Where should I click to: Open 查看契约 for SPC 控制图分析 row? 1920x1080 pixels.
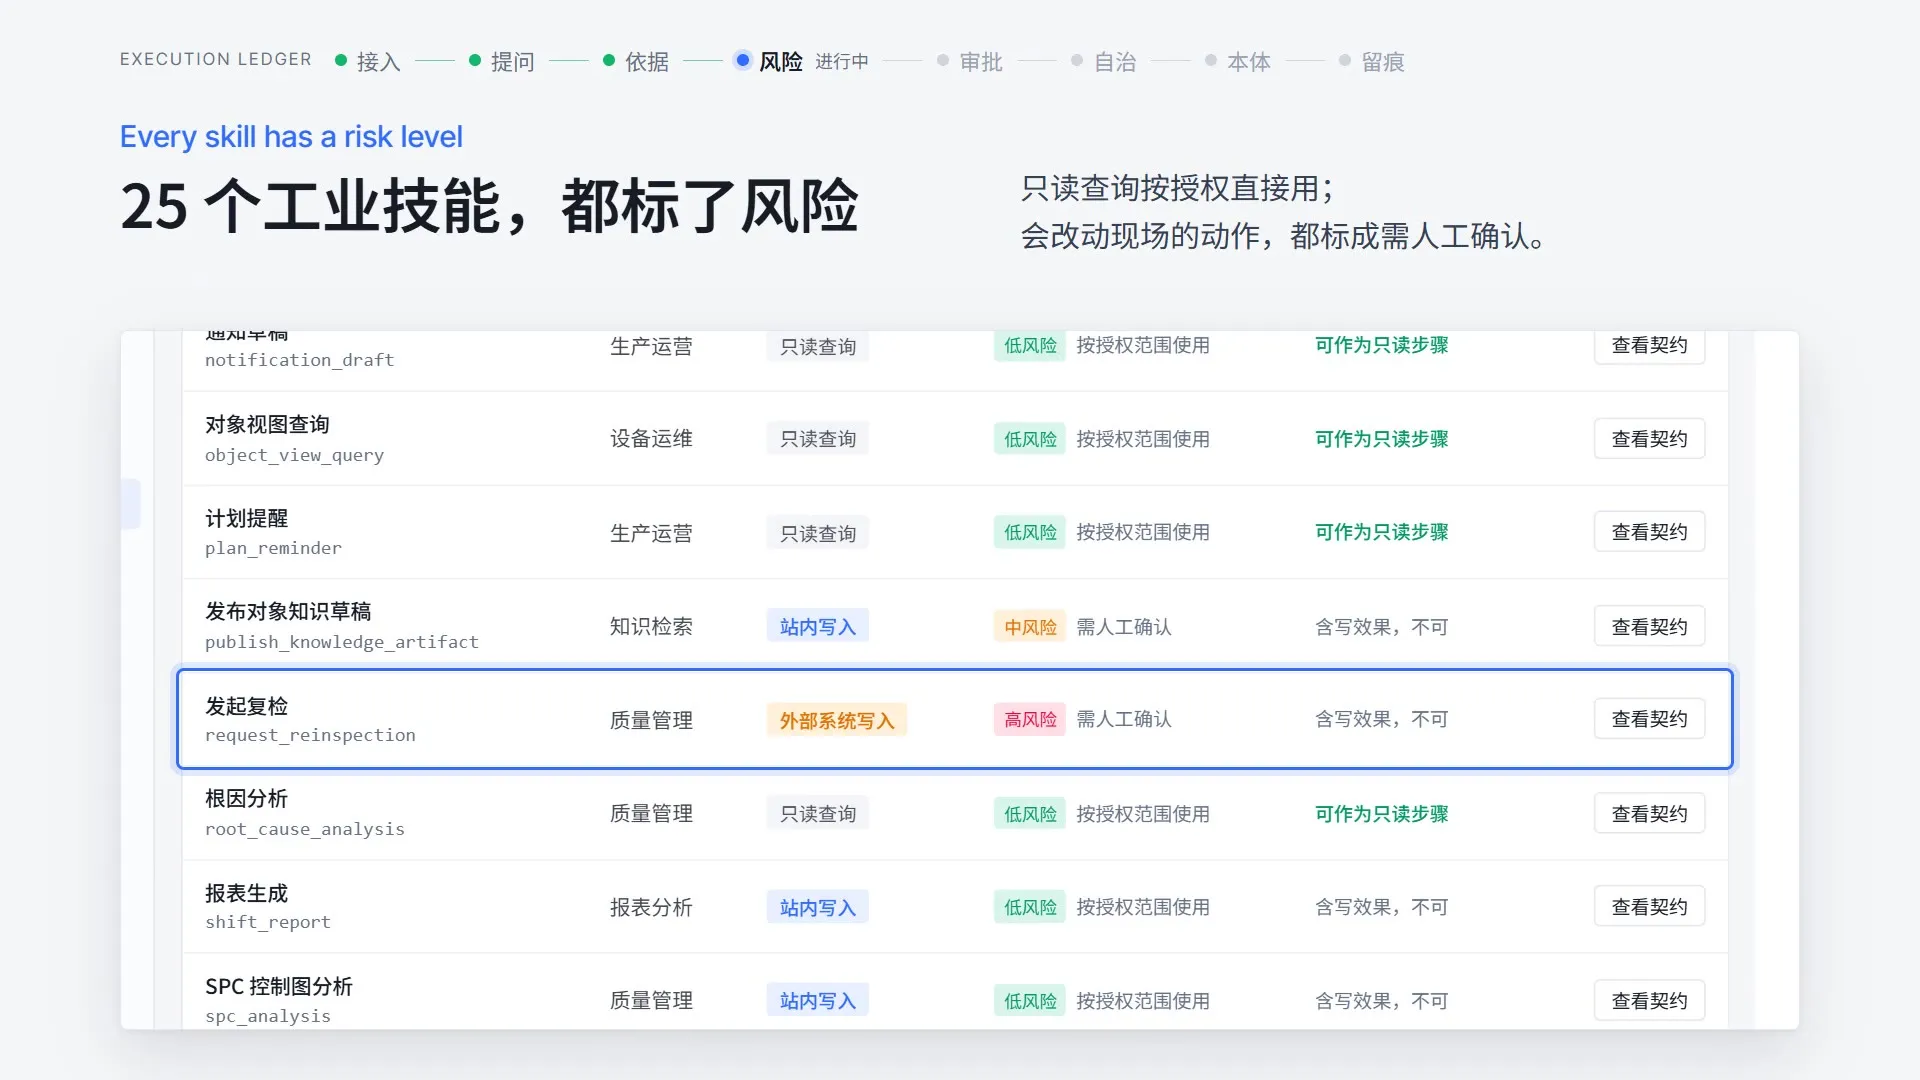(1649, 1001)
